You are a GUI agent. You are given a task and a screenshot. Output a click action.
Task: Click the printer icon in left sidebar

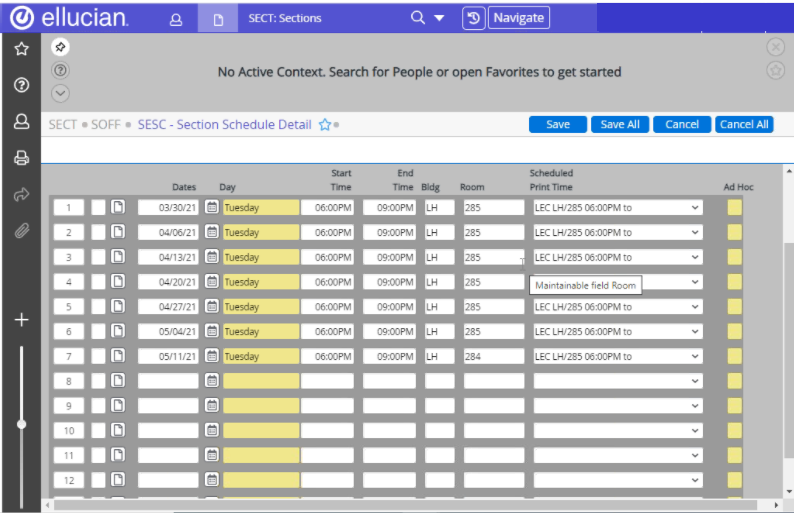click(21, 158)
